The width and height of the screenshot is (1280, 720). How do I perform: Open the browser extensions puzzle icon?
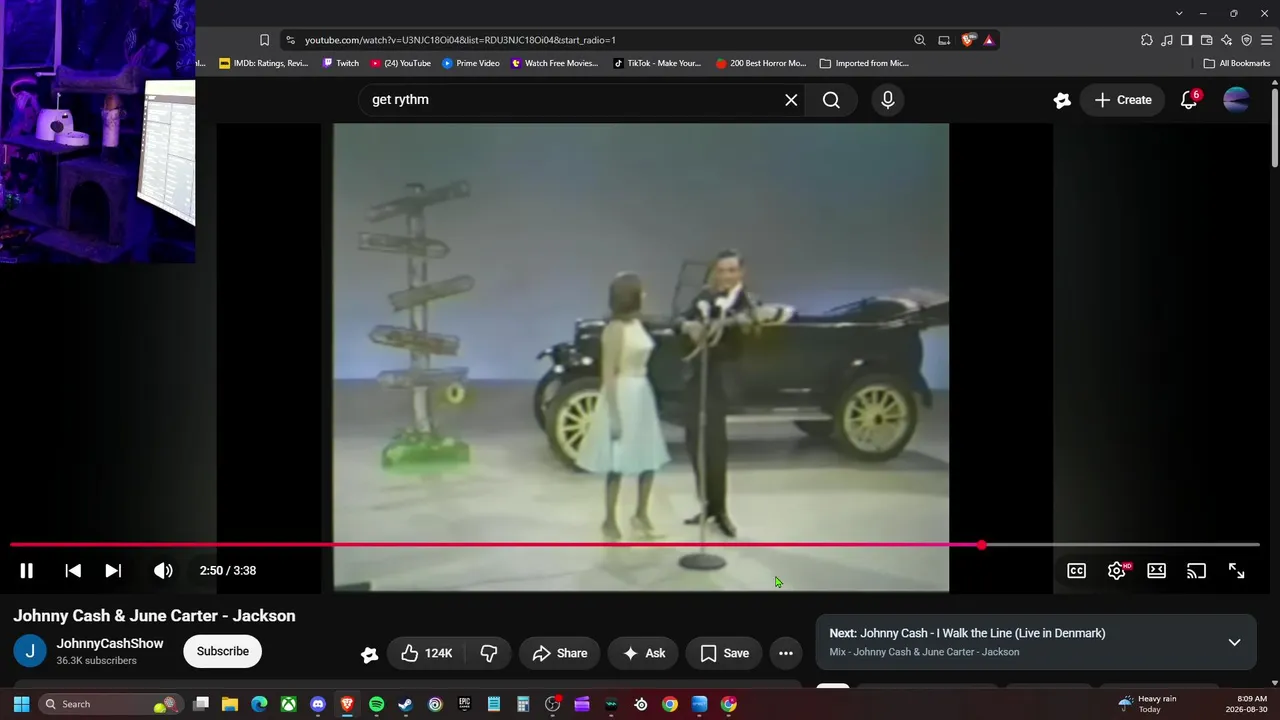tap(1147, 40)
